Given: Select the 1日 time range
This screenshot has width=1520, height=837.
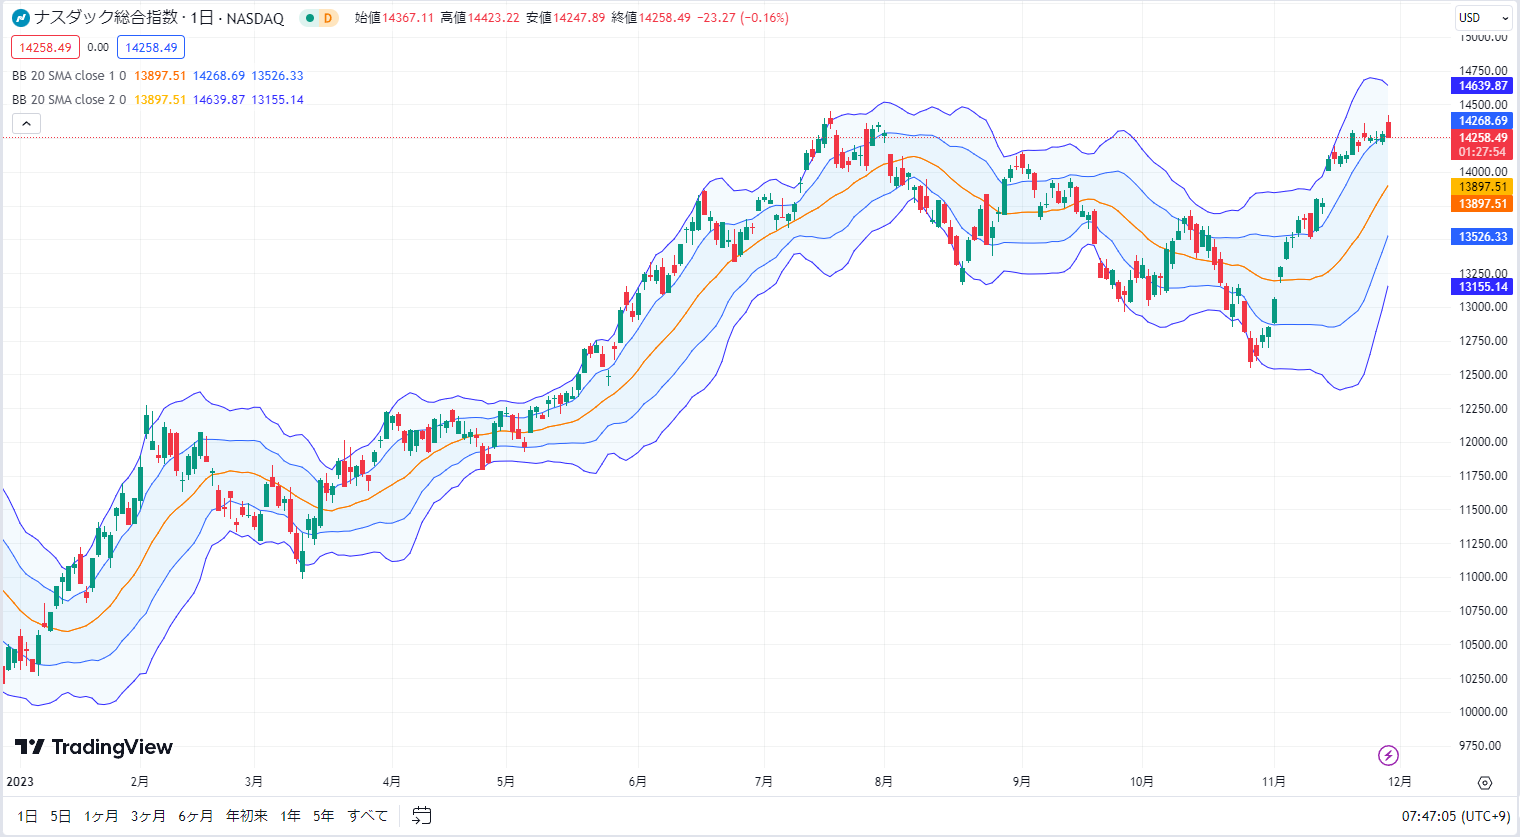Looking at the screenshot, I should point(27,816).
